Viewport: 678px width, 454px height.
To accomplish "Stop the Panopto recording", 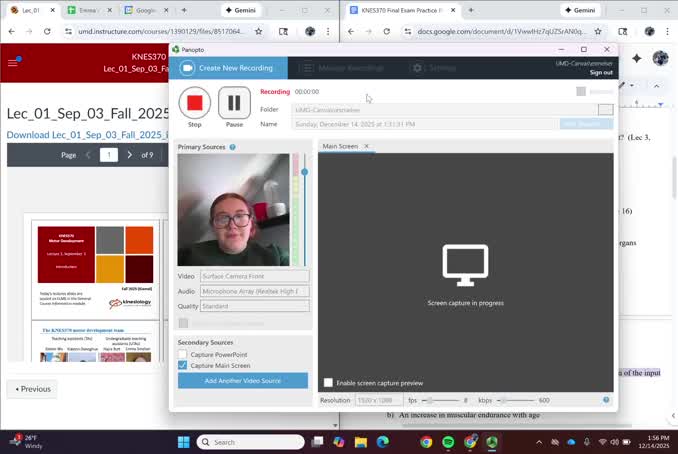I will point(195,103).
